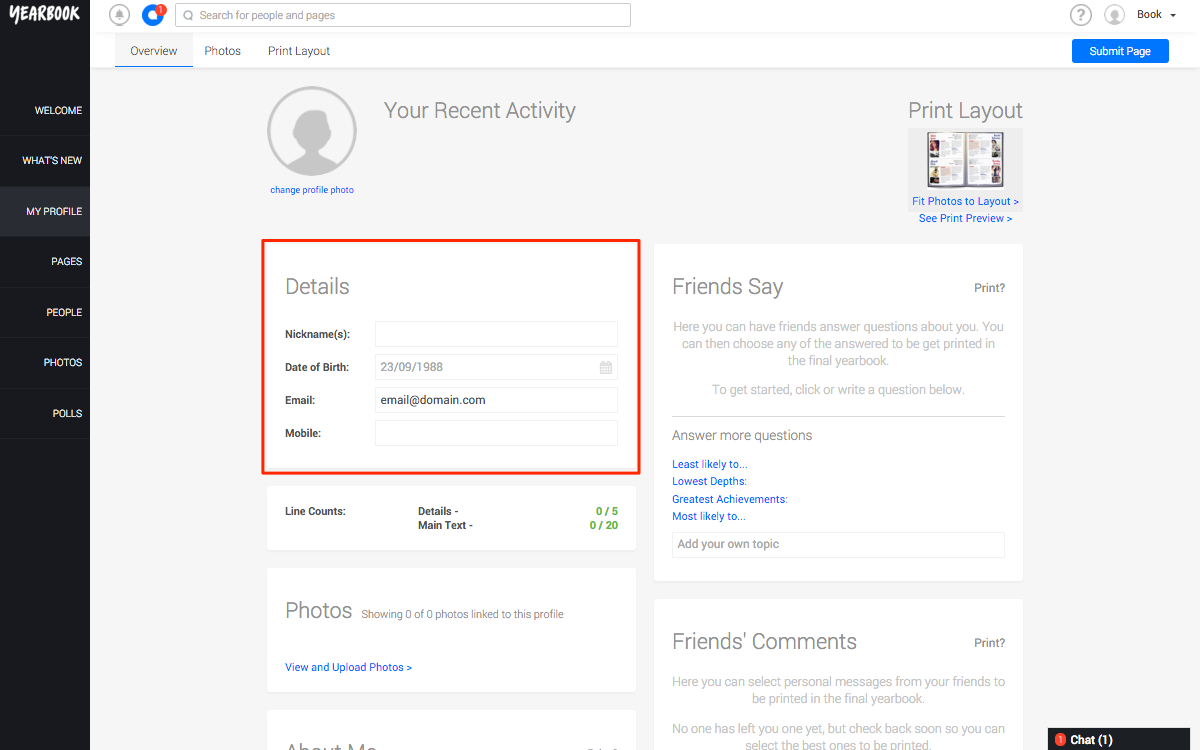
Task: Select the 'Lowest Depths:' question
Action: (709, 481)
